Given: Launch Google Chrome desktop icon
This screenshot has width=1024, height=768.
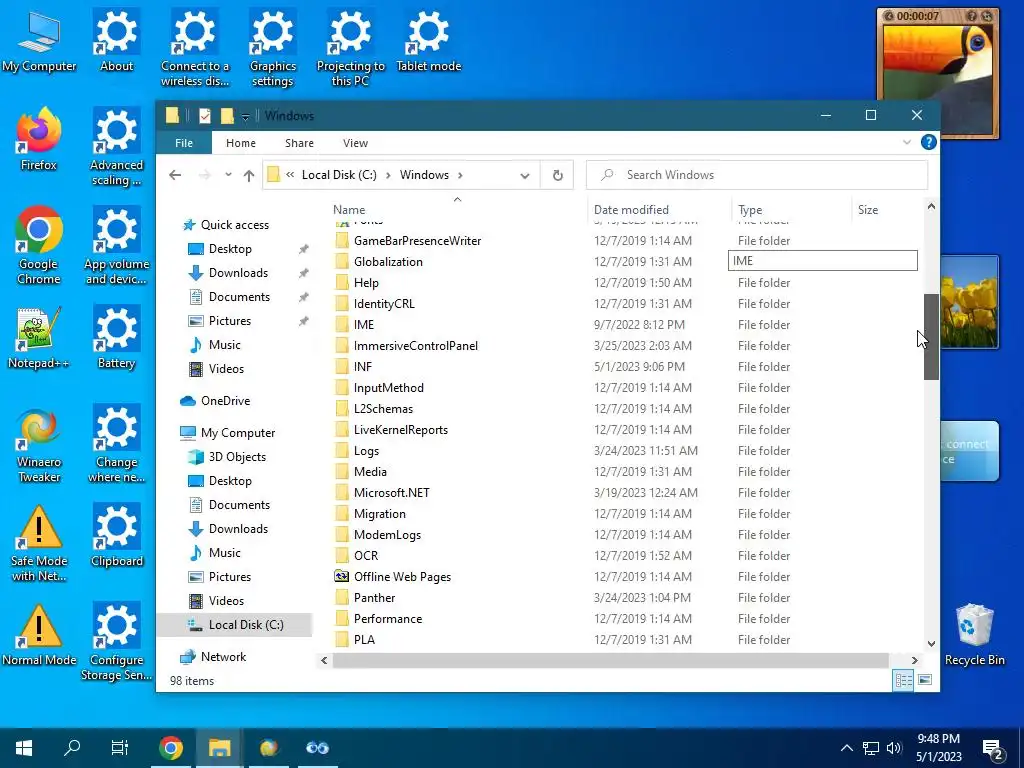Looking at the screenshot, I should point(39,247).
